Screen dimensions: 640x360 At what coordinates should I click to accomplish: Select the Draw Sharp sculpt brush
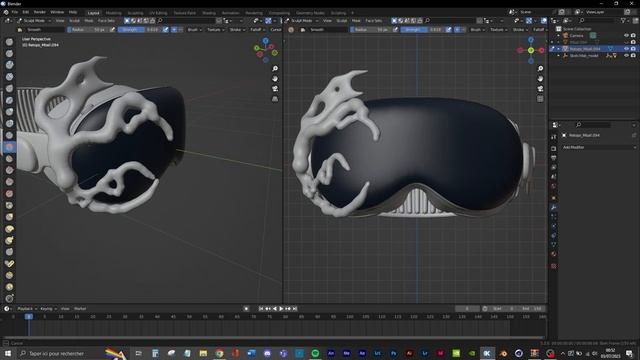coord(9,53)
